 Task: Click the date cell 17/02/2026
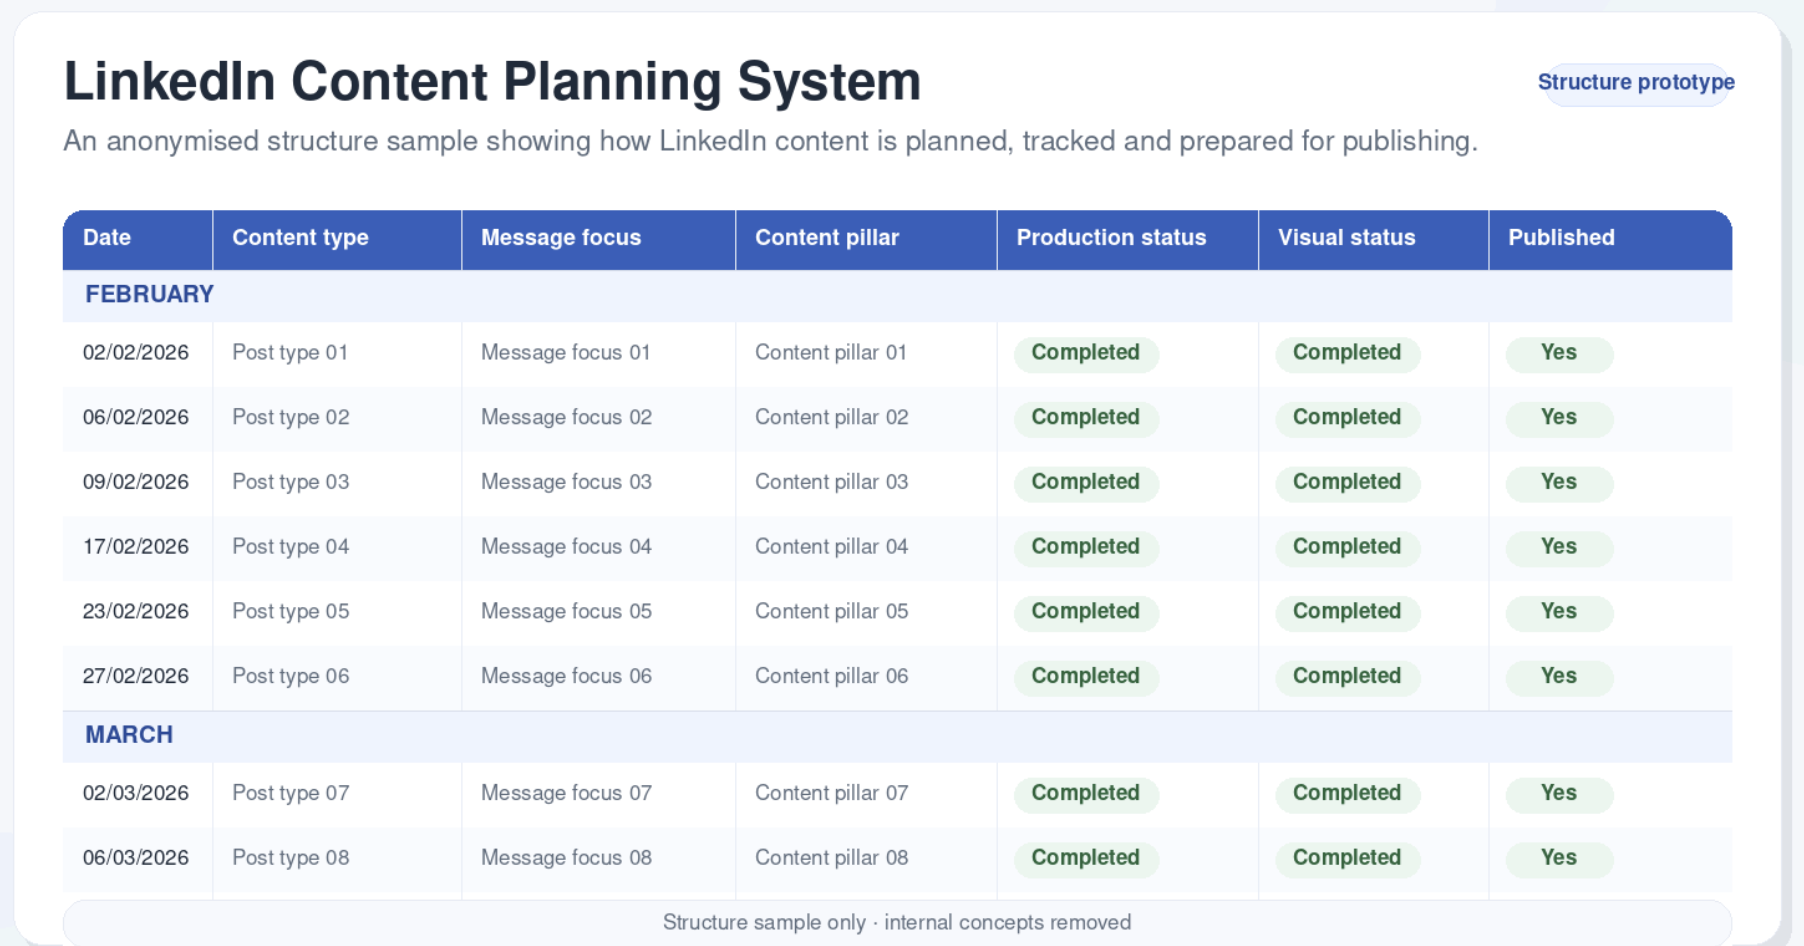136,547
